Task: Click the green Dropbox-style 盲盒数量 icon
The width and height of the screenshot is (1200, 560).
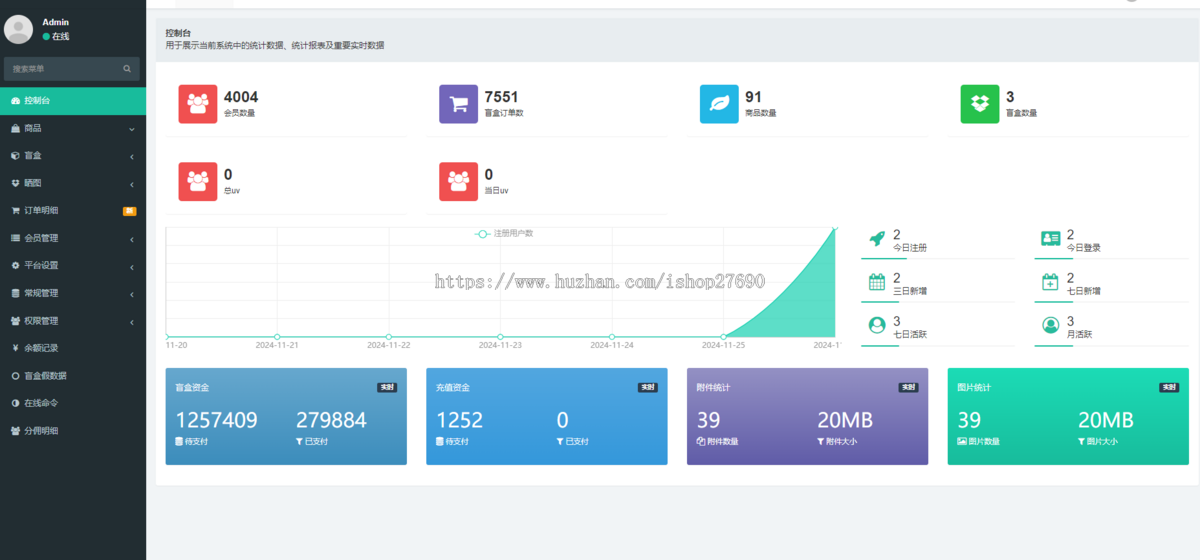Action: pyautogui.click(x=980, y=104)
